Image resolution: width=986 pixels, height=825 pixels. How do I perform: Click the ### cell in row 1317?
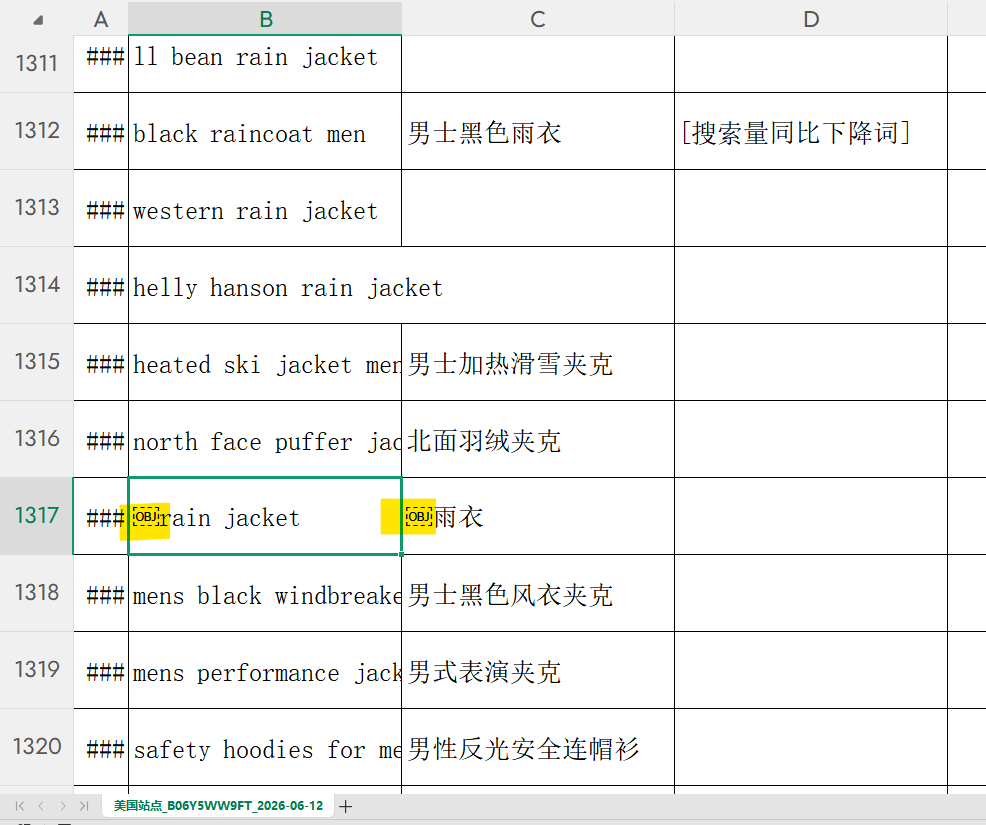click(101, 516)
